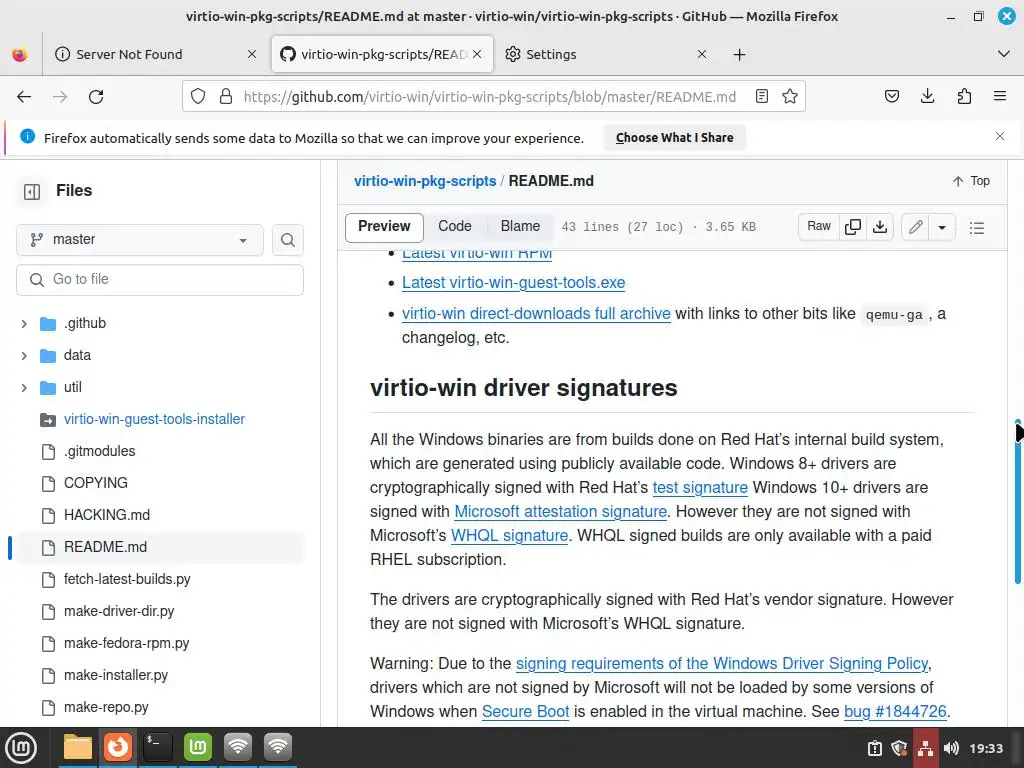This screenshot has height=768, width=1024.
Task: Open virtio-win-guest-tools-installer submodule
Action: 154,419
